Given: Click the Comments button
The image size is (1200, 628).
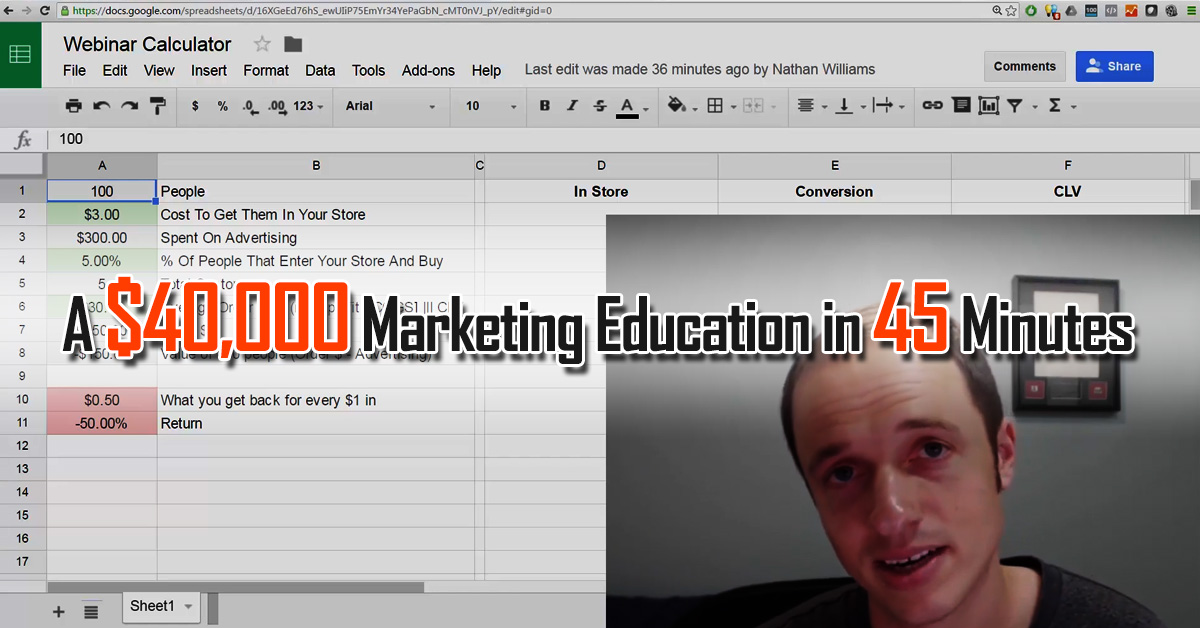Looking at the screenshot, I should [x=1024, y=67].
